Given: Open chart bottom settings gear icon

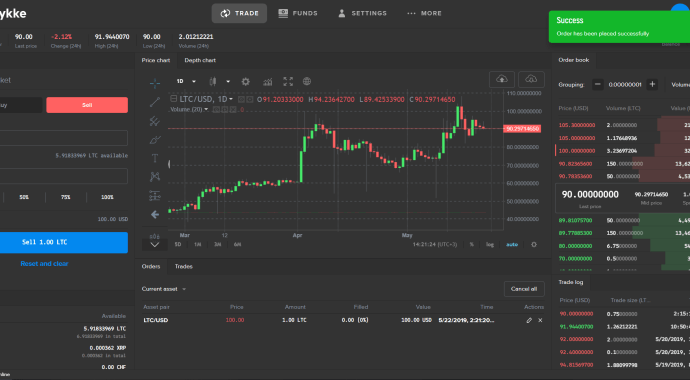Looking at the screenshot, I should click(534, 245).
